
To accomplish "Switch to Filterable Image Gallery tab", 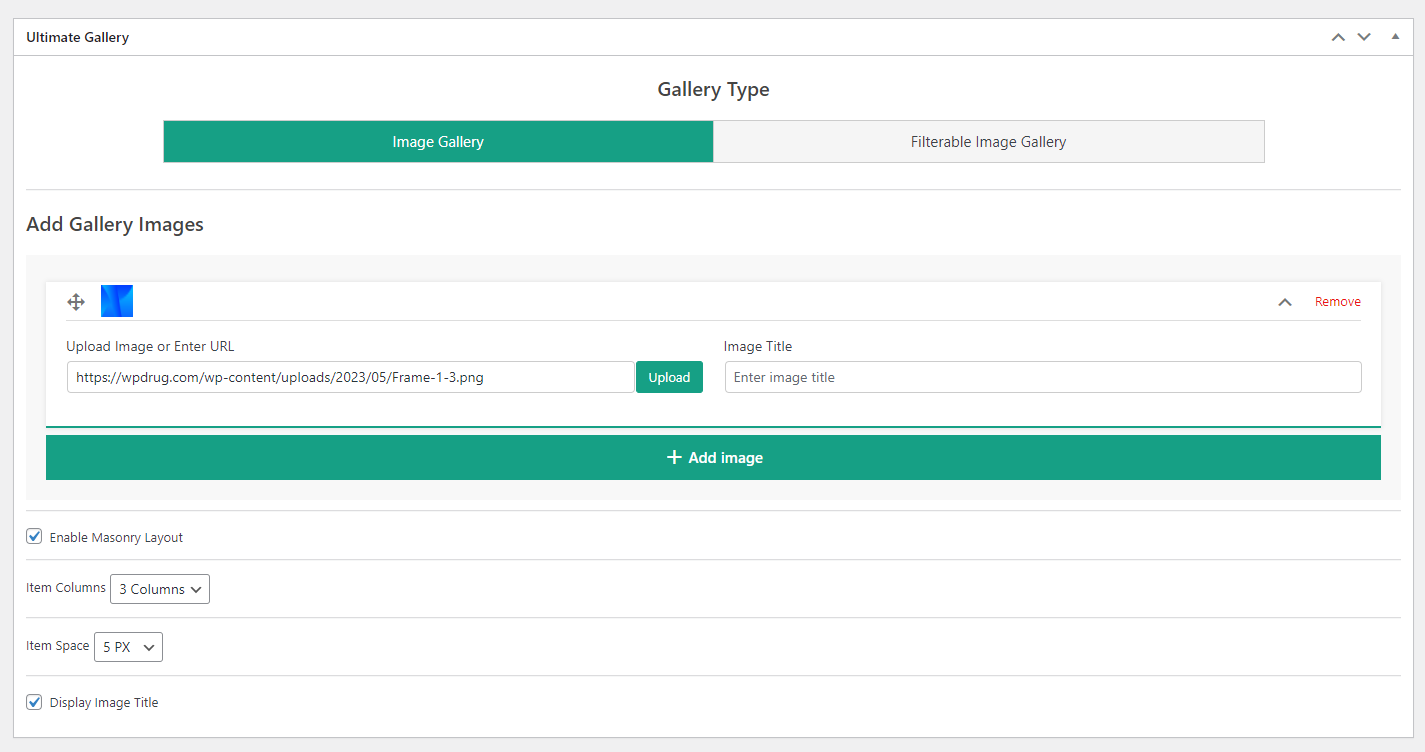I will 988,142.
